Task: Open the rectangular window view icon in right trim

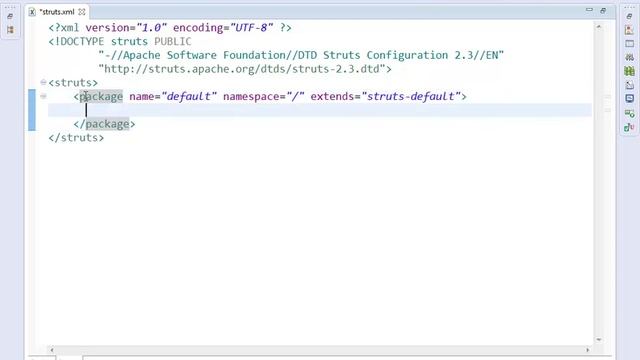Action: 629,44
